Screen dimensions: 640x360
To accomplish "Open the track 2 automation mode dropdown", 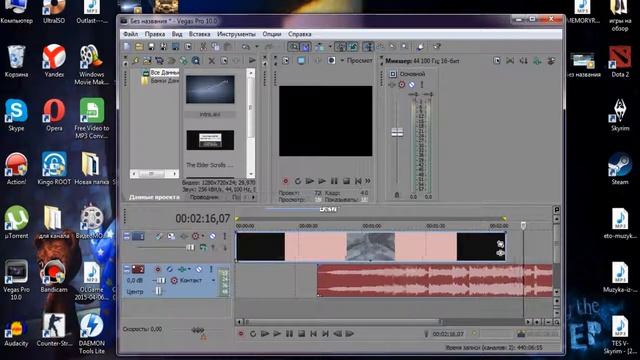I will coord(213,280).
